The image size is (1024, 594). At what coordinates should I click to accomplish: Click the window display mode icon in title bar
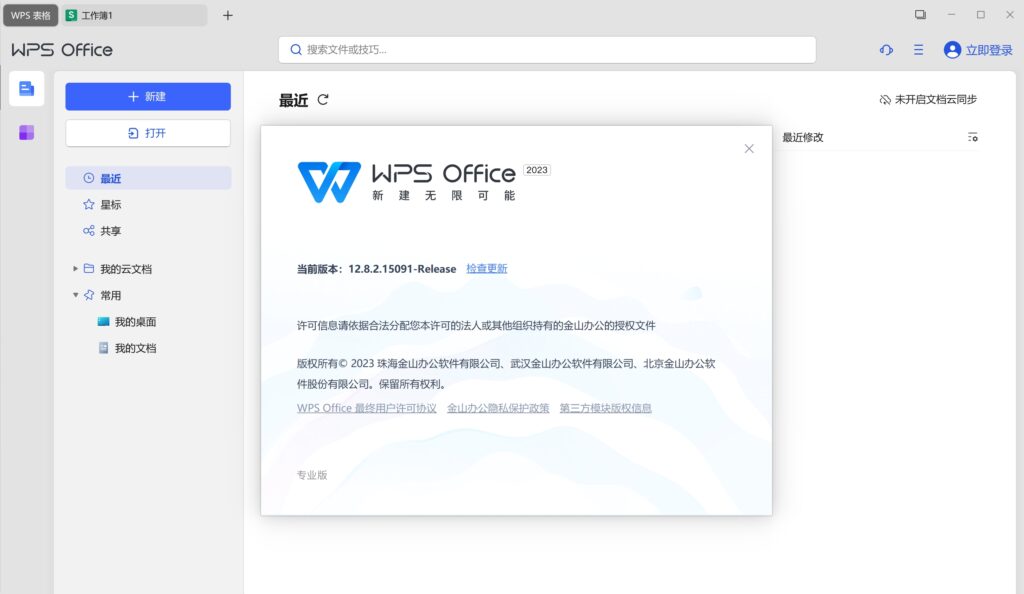920,14
